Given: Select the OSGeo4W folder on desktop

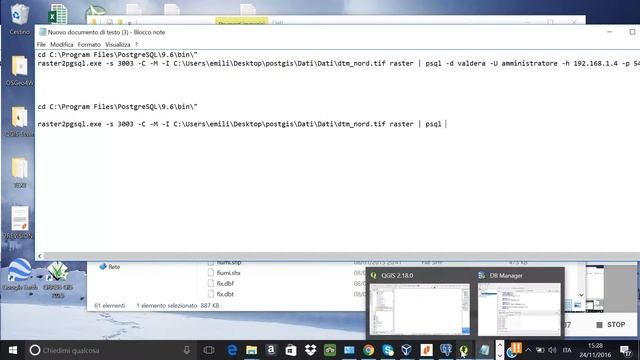Looking at the screenshot, I should (19, 71).
